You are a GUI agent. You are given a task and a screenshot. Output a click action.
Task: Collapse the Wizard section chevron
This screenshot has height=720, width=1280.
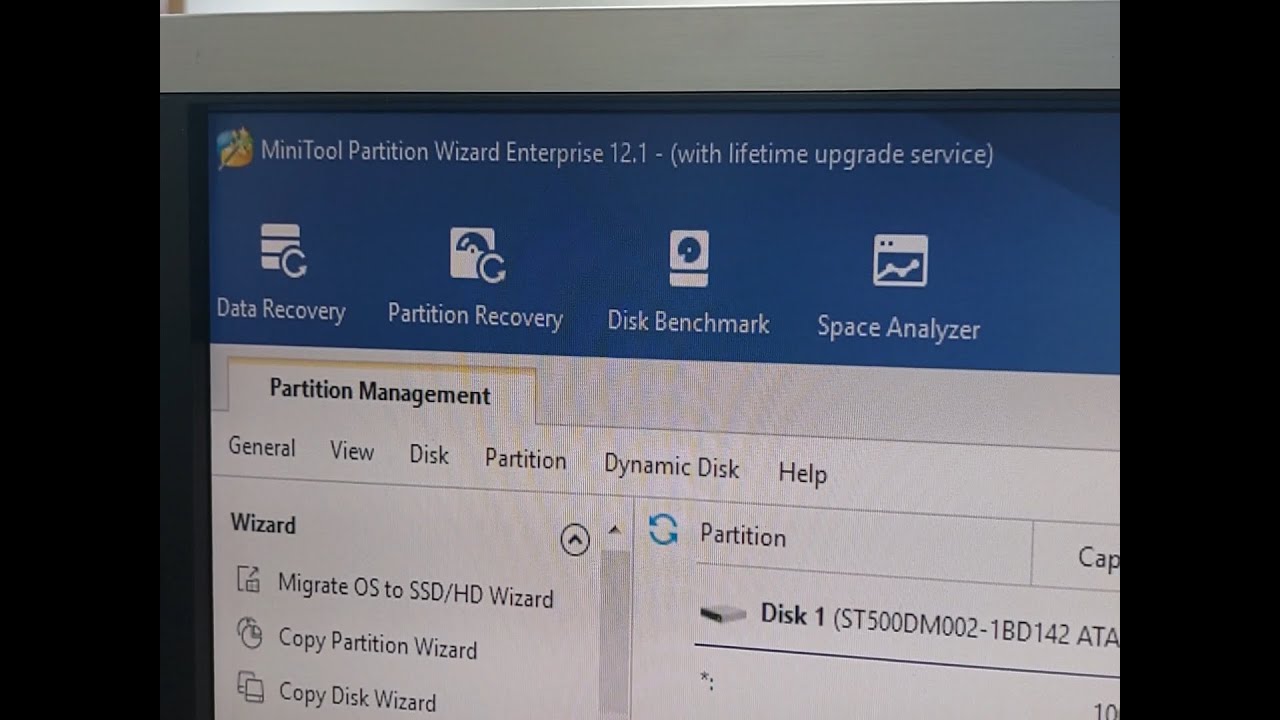point(575,541)
